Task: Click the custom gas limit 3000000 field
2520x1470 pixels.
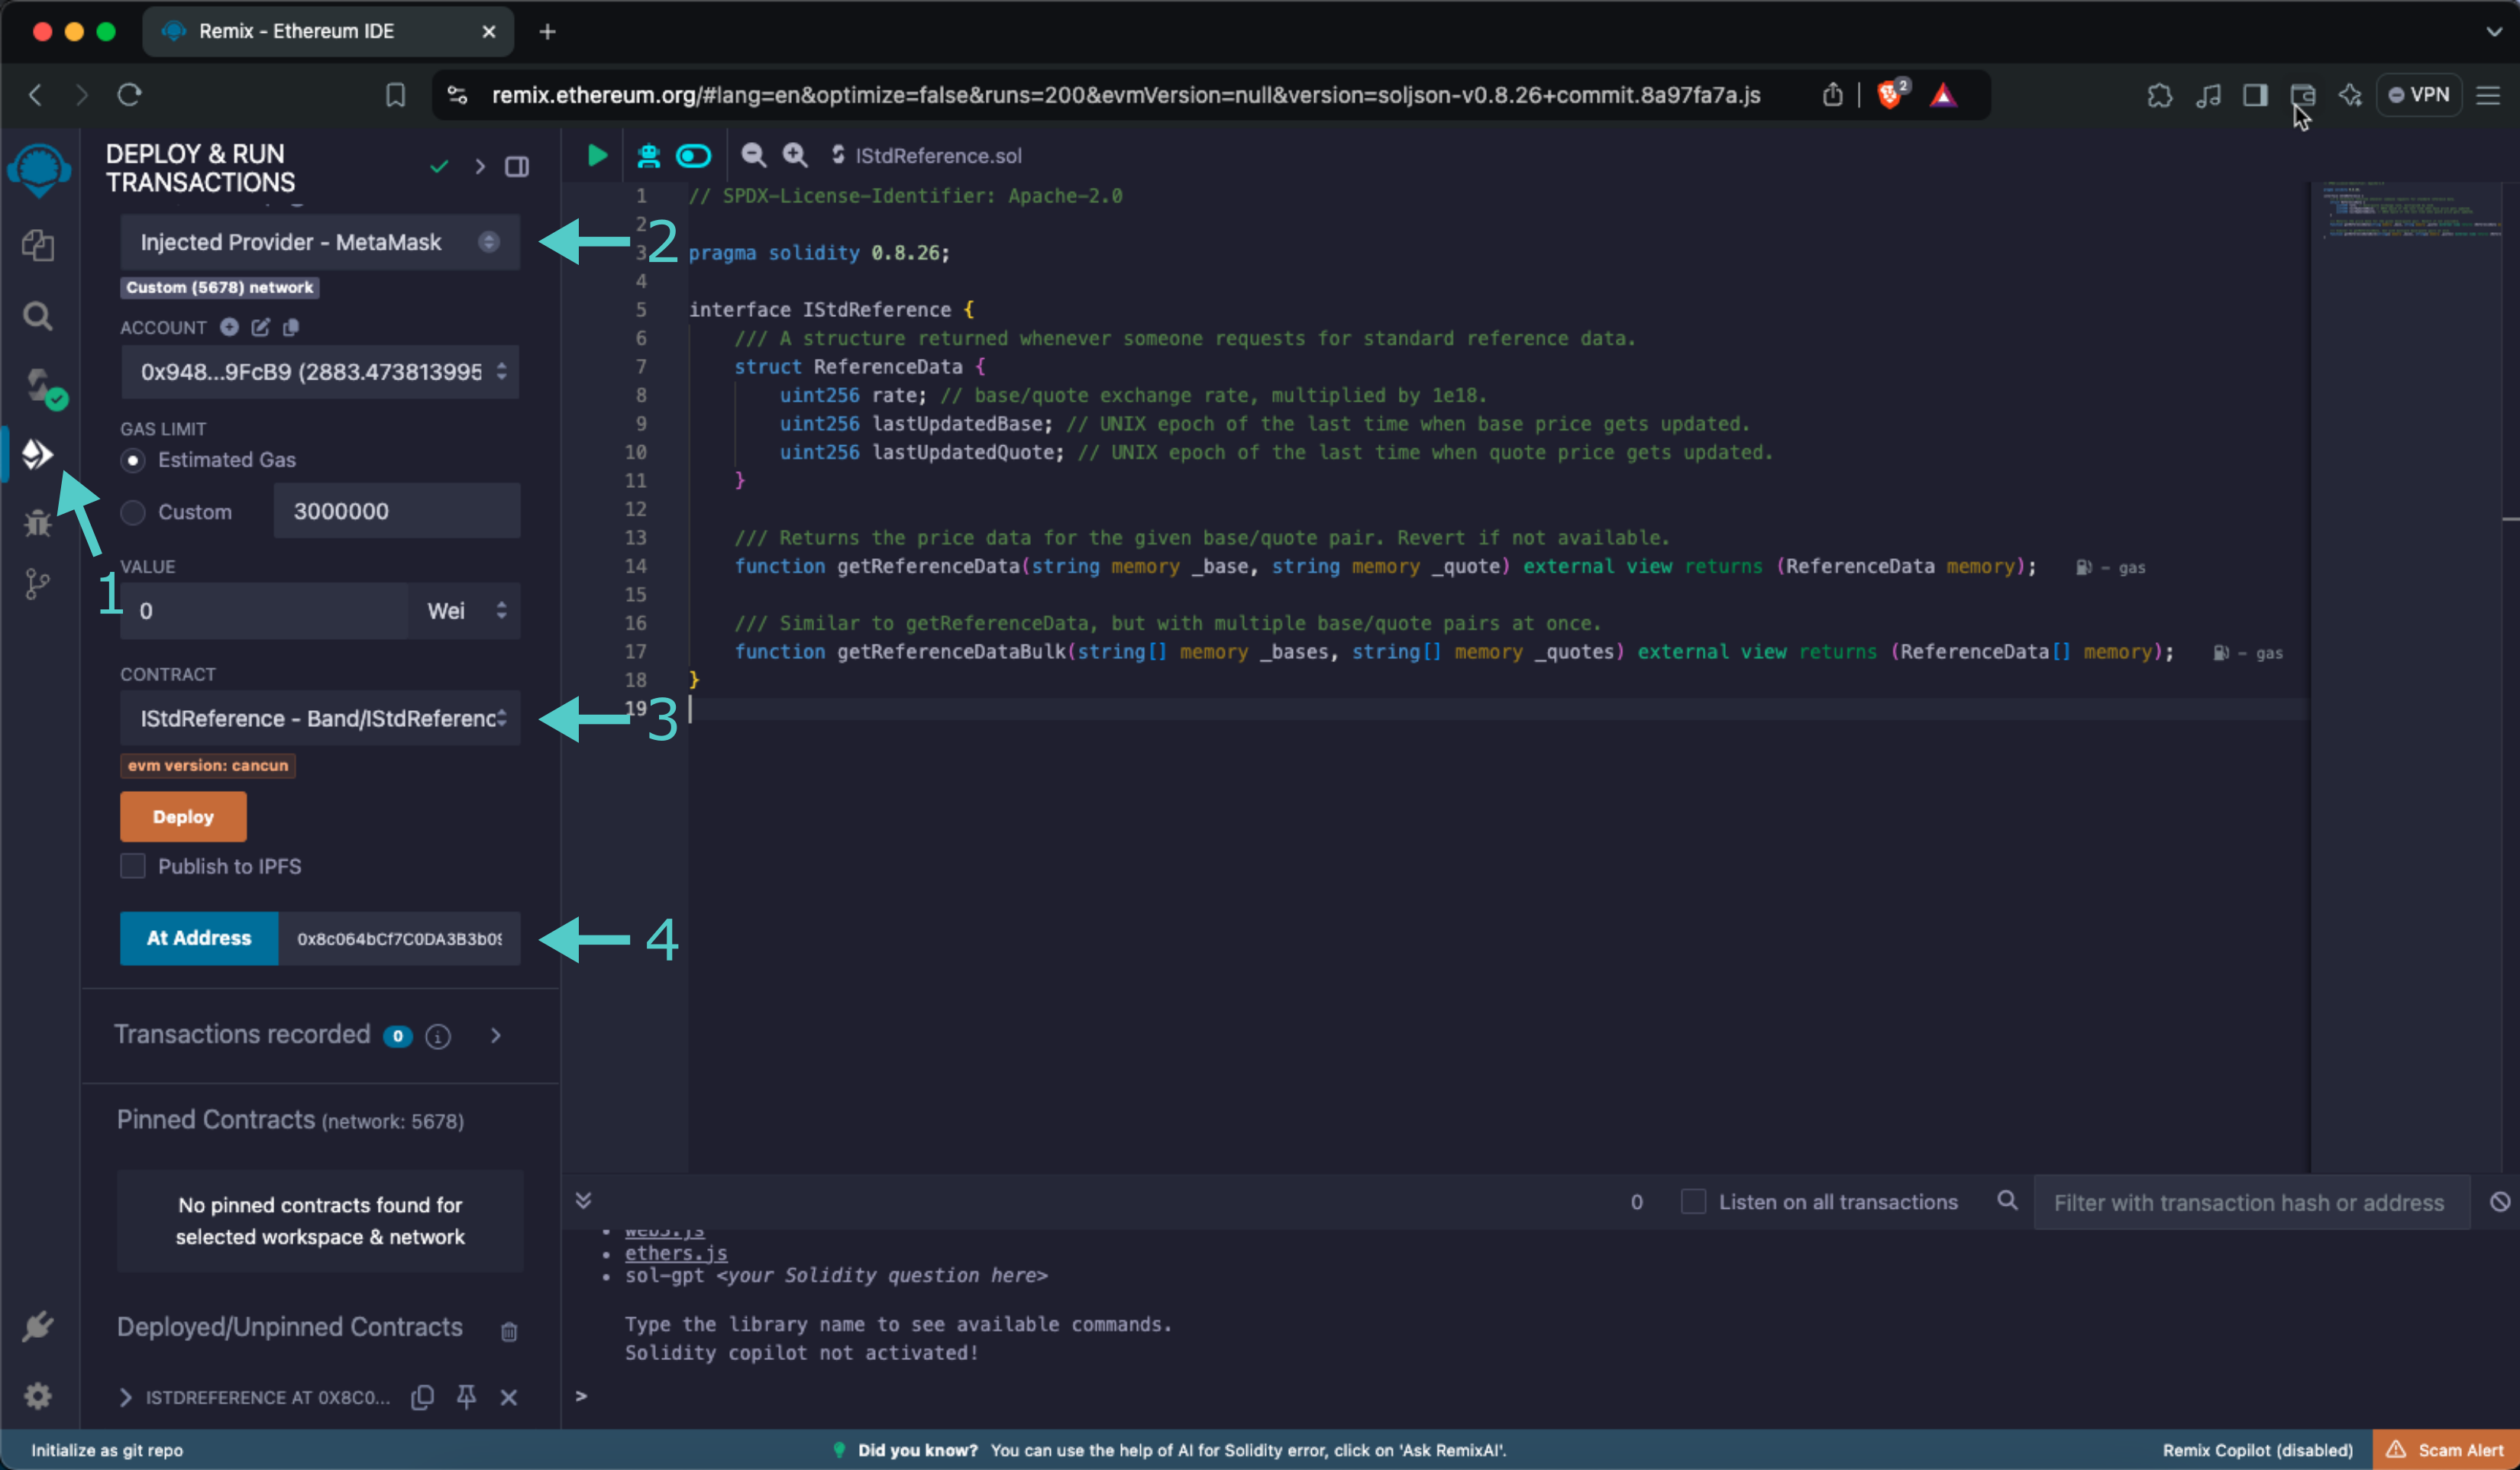Action: coord(397,511)
